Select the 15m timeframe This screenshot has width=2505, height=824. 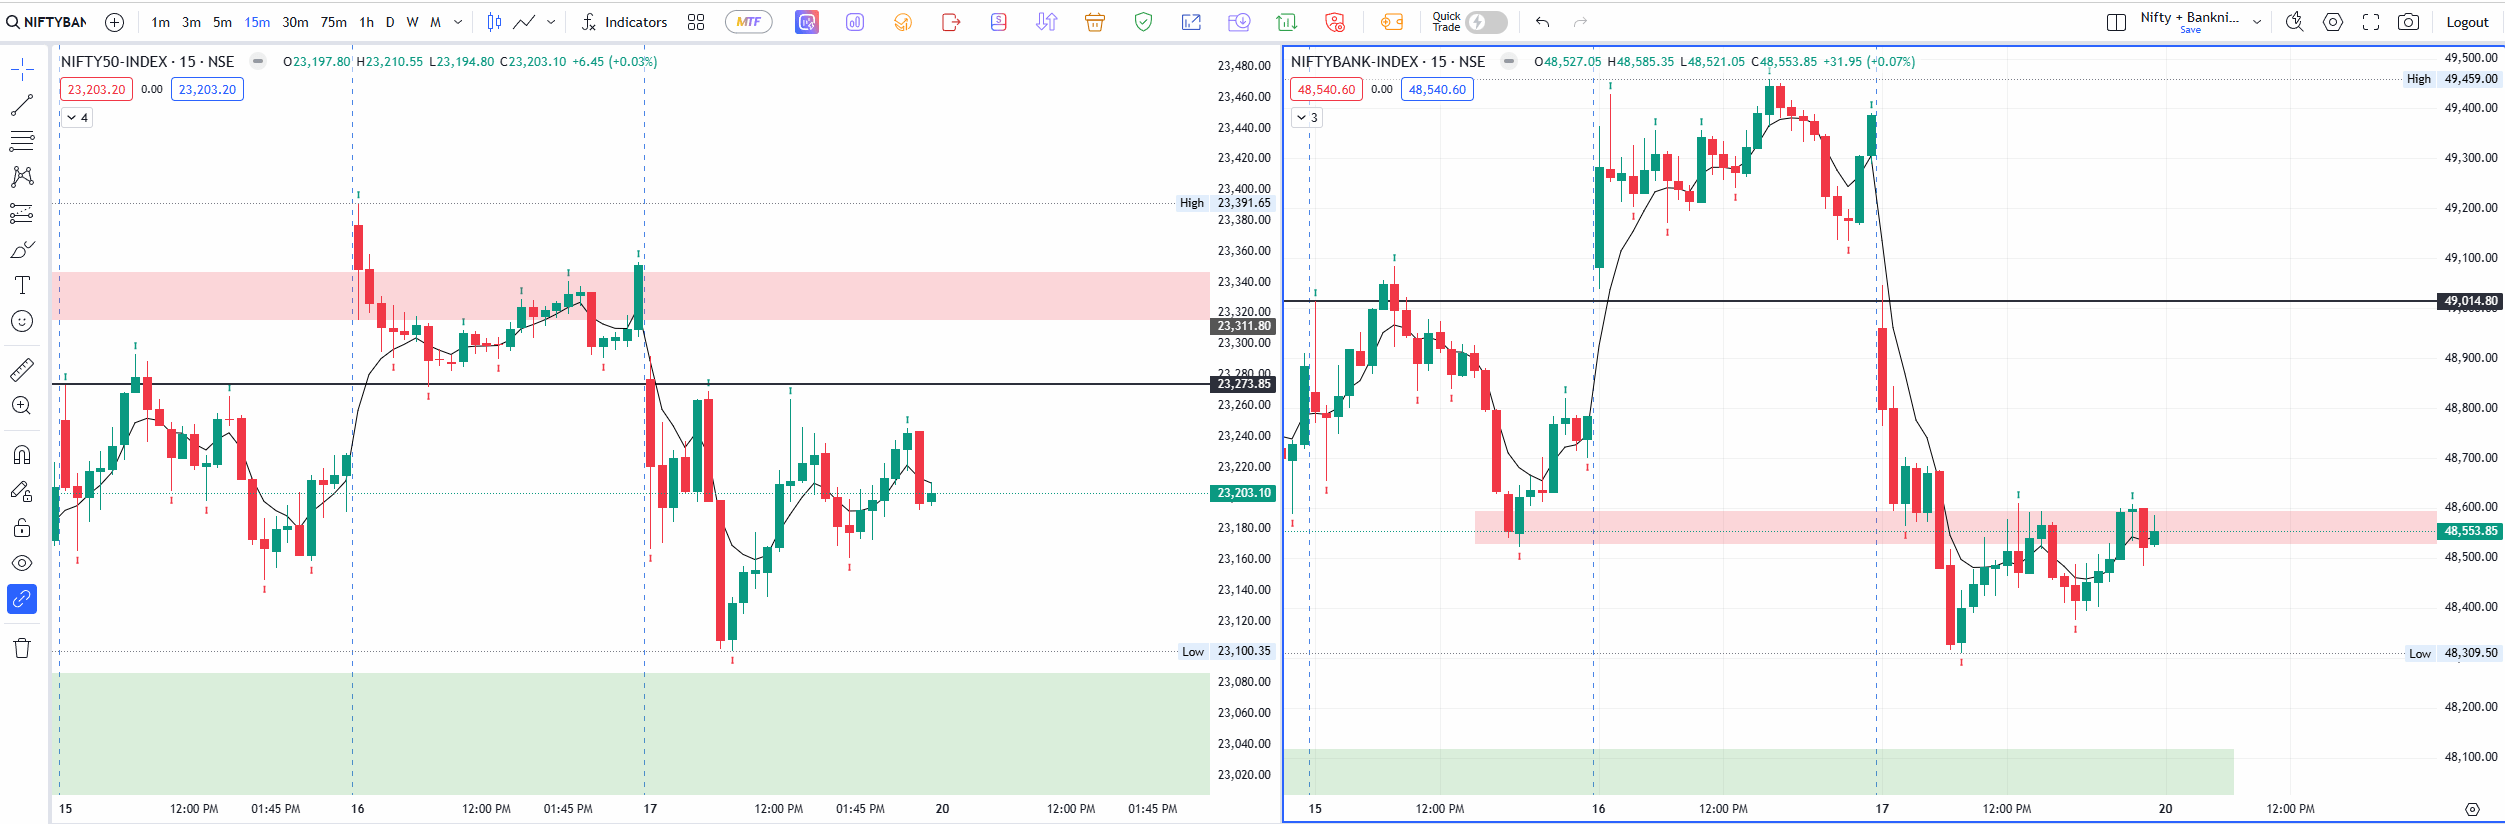click(x=257, y=22)
